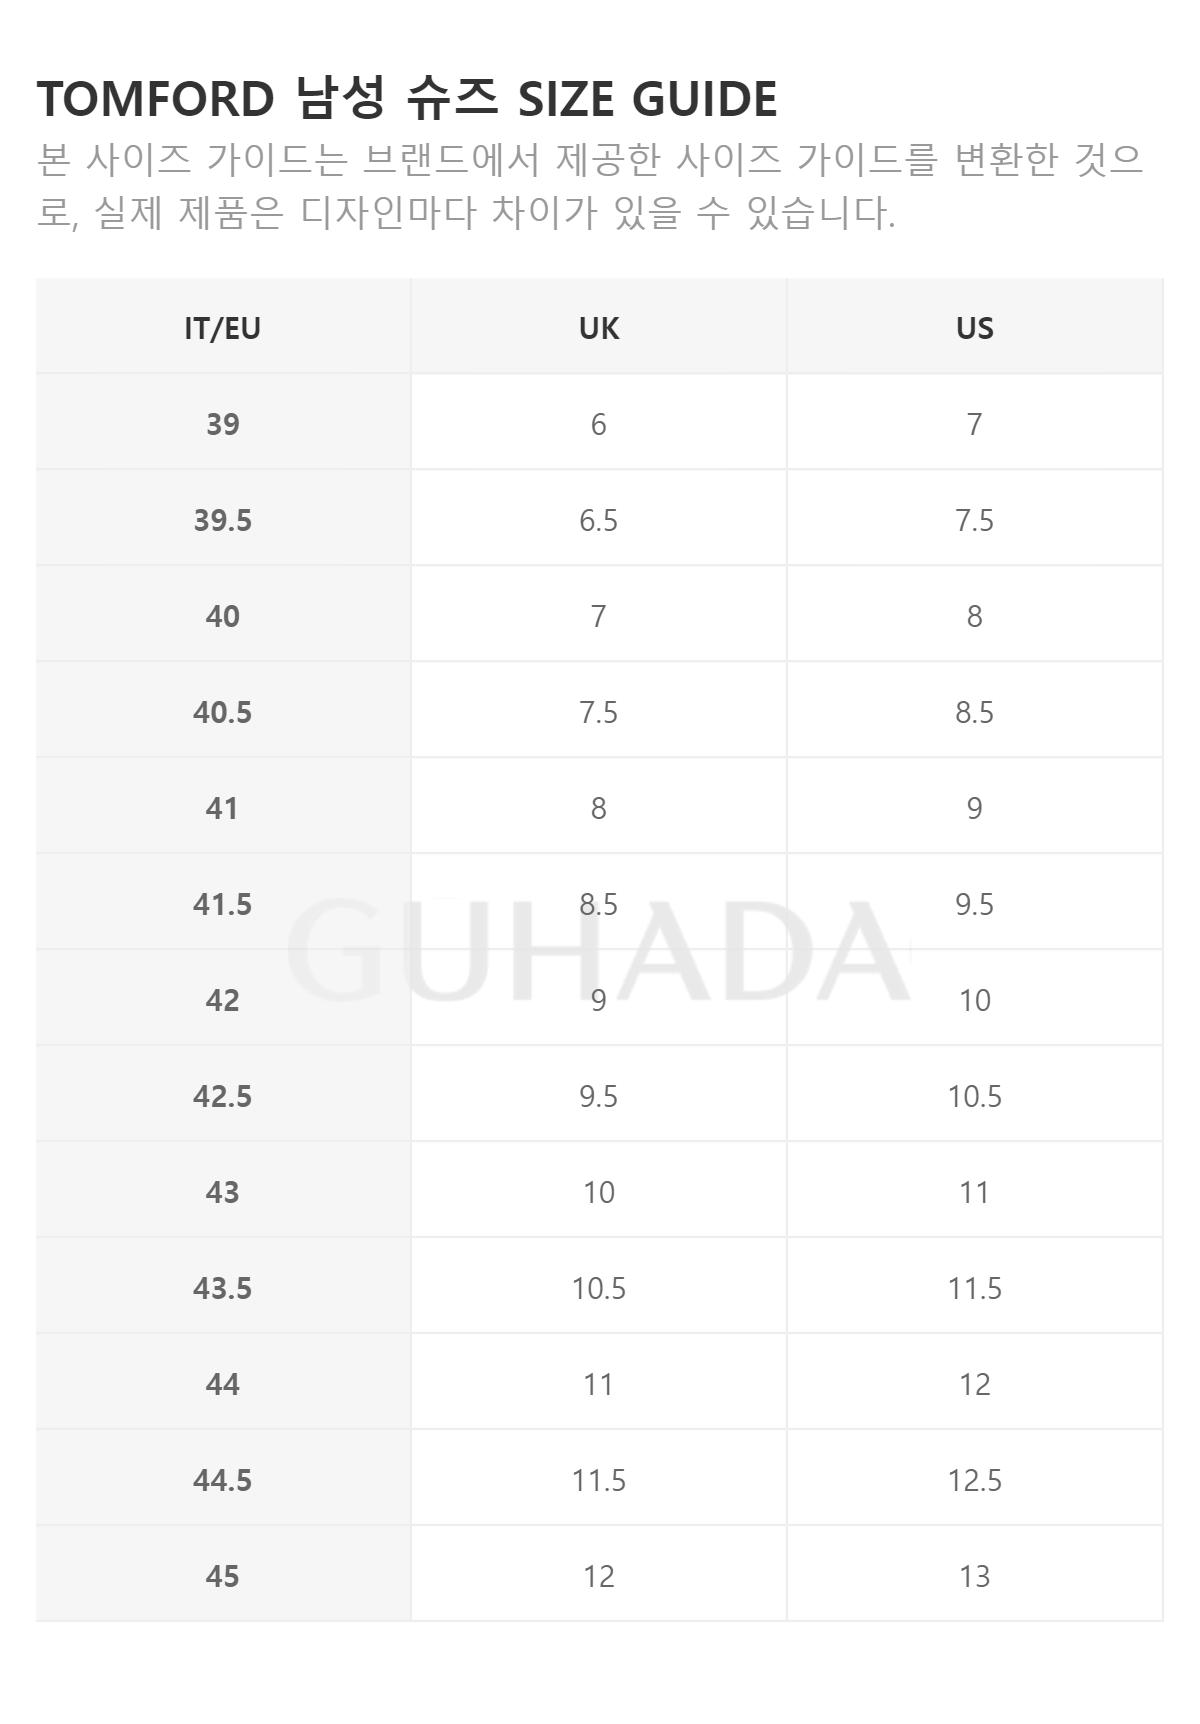
Task: Click the US column header
Action: click(975, 327)
